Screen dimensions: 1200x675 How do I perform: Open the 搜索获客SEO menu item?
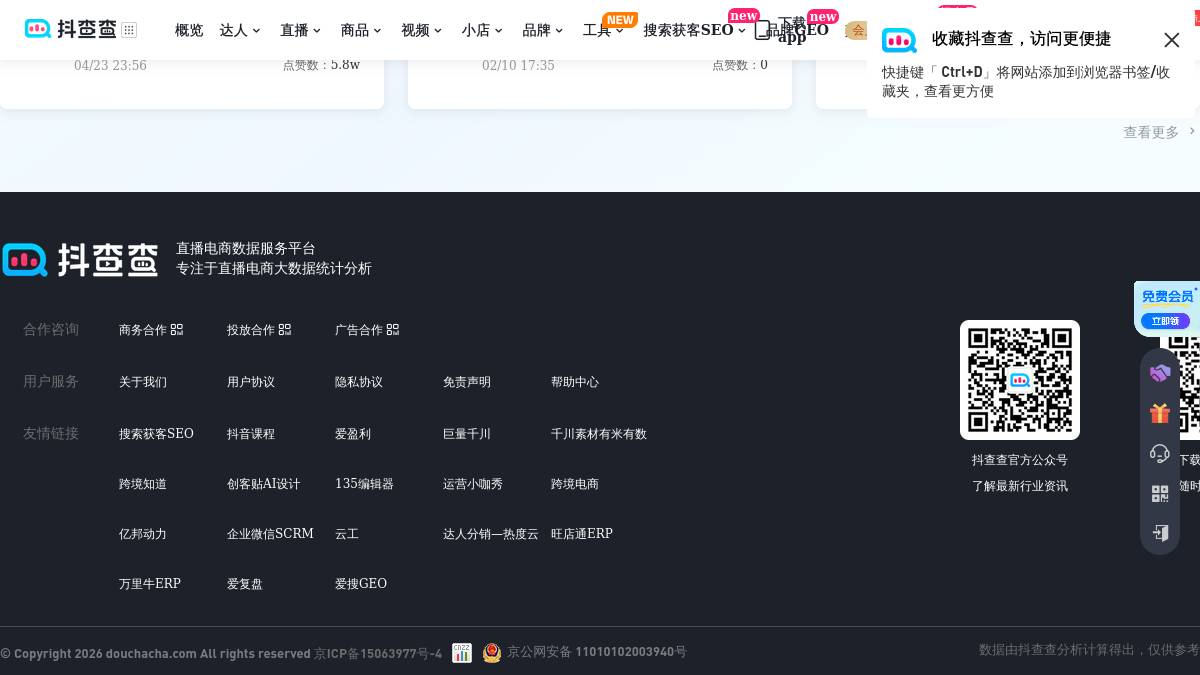(689, 30)
